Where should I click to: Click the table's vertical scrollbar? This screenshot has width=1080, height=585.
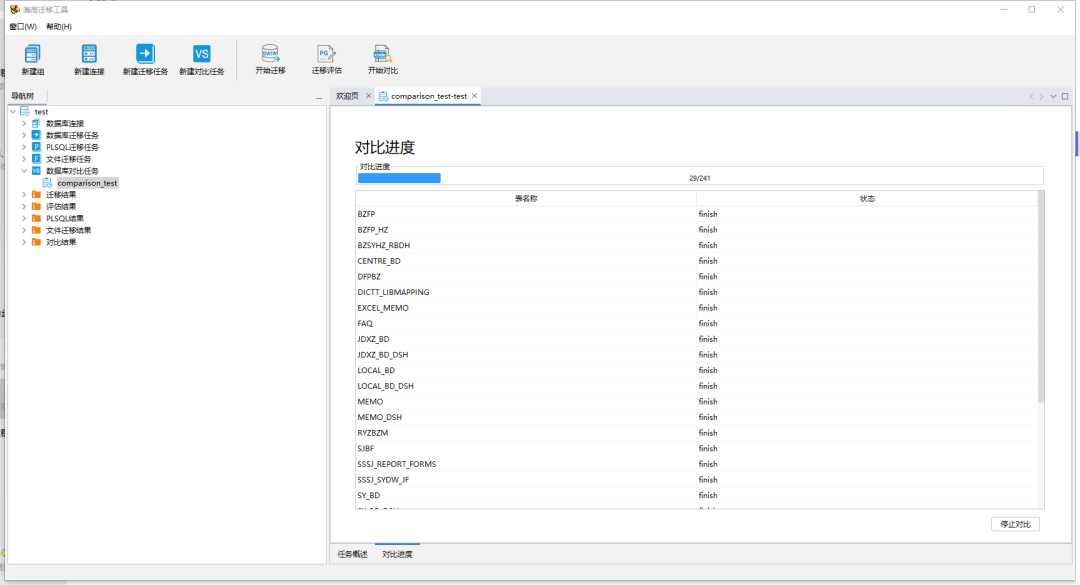pos(1041,296)
